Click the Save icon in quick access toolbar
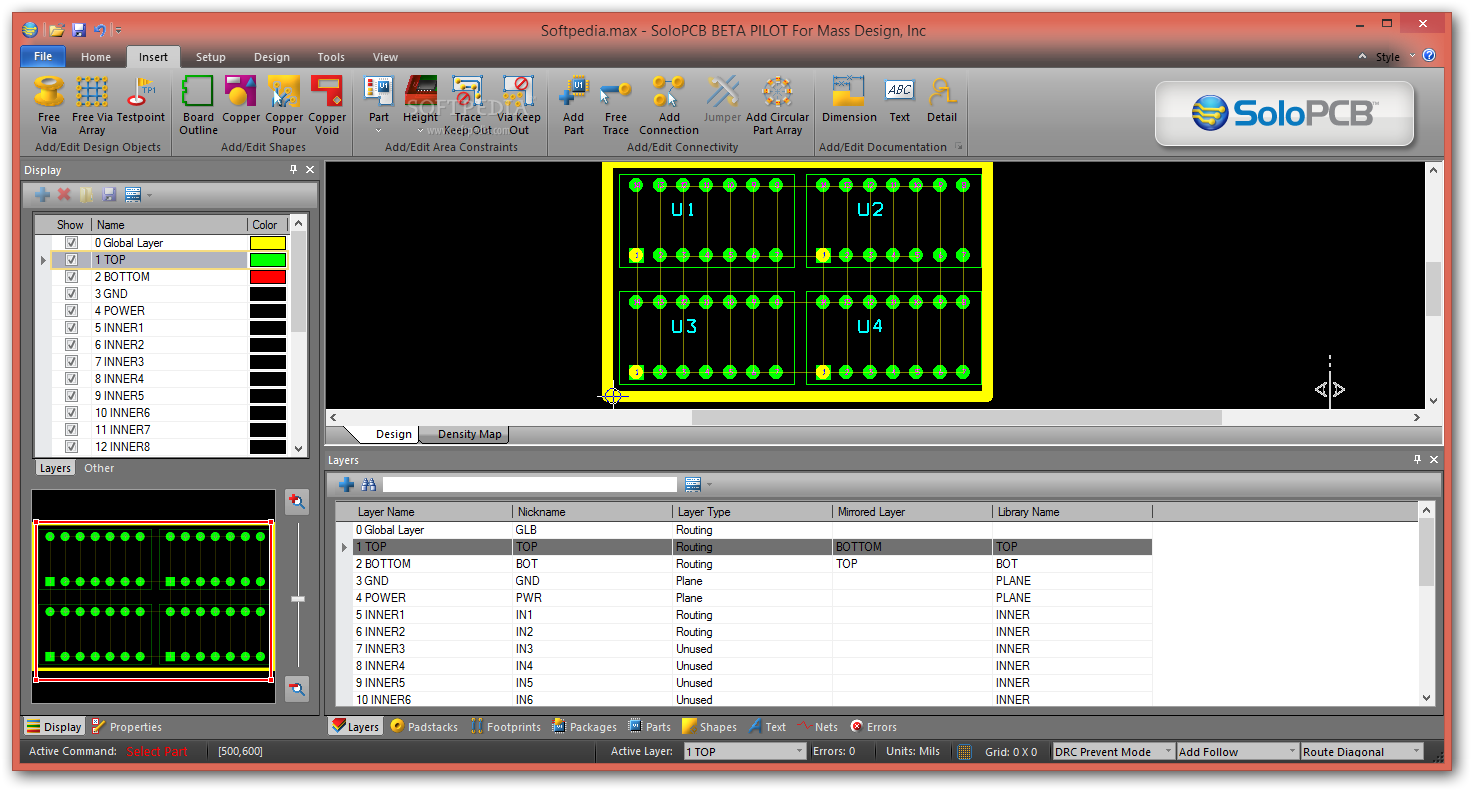 [x=78, y=30]
